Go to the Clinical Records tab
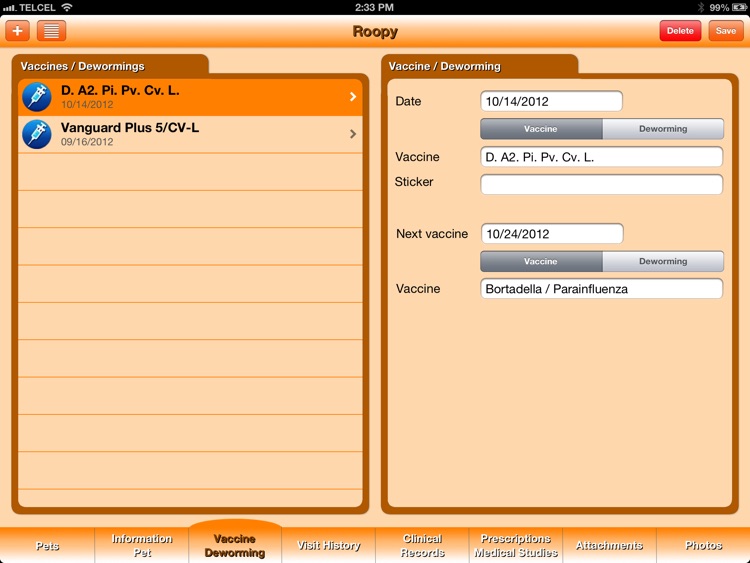The image size is (750, 563). (x=422, y=545)
